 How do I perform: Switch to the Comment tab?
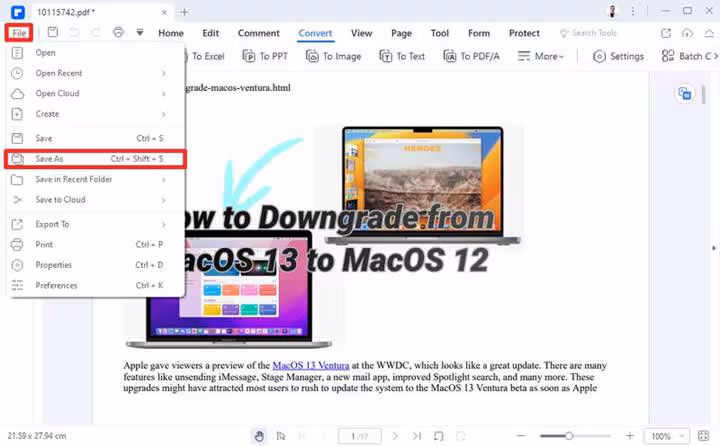pyautogui.click(x=259, y=33)
